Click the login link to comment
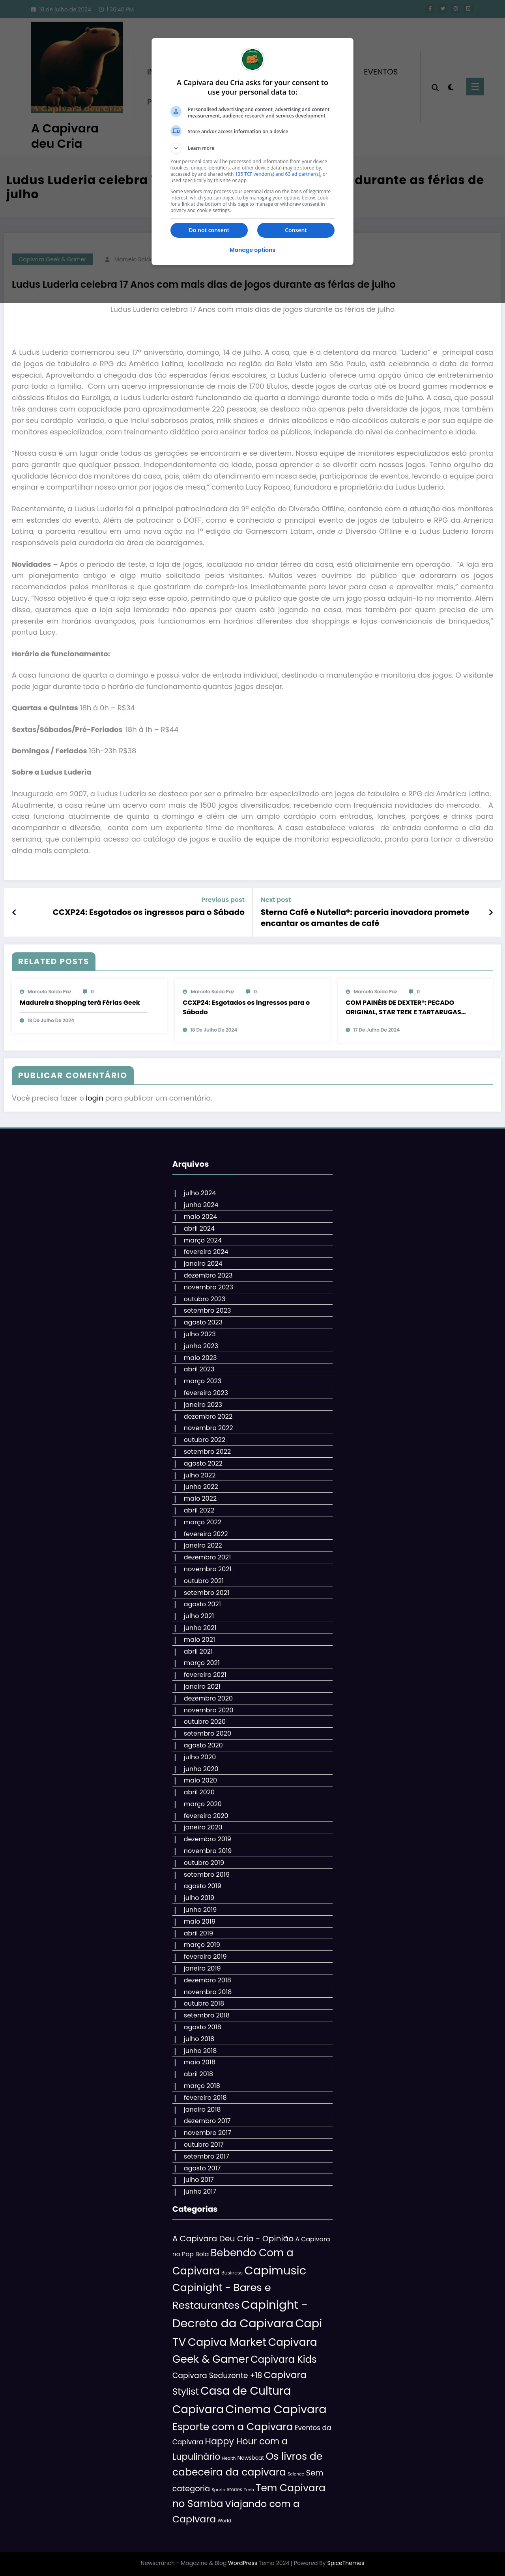 click(x=94, y=1098)
